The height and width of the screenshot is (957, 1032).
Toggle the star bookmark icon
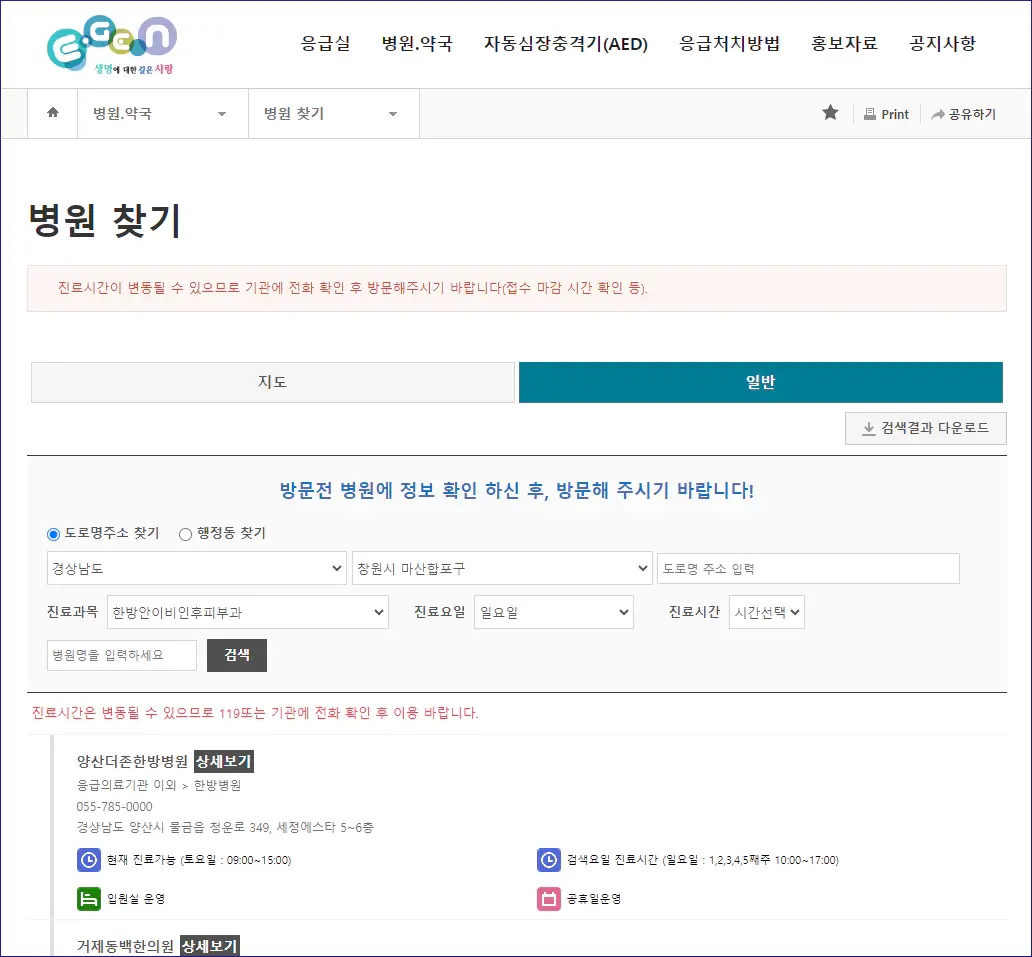click(830, 113)
